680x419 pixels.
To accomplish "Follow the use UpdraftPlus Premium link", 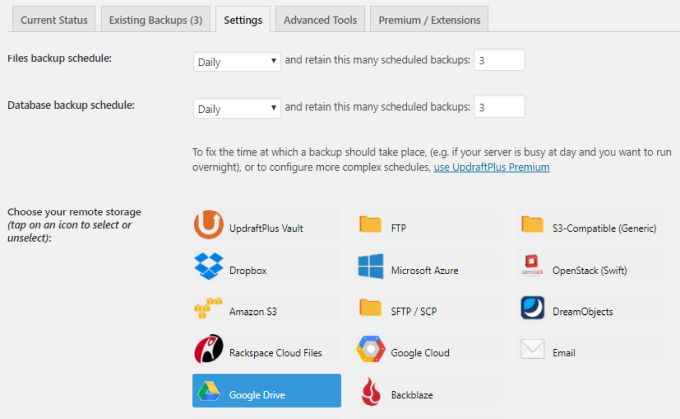I will pyautogui.click(x=491, y=167).
